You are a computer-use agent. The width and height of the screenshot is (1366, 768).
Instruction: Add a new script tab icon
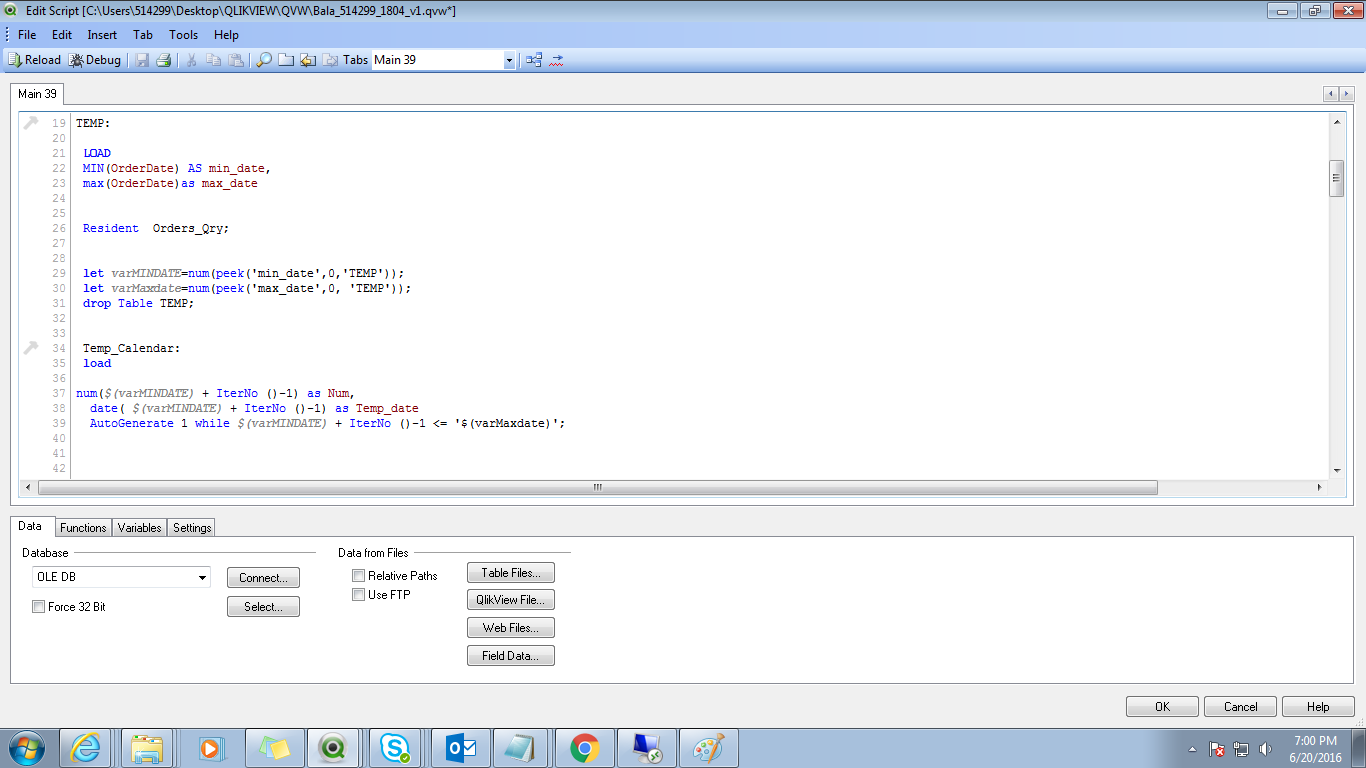click(x=286, y=60)
